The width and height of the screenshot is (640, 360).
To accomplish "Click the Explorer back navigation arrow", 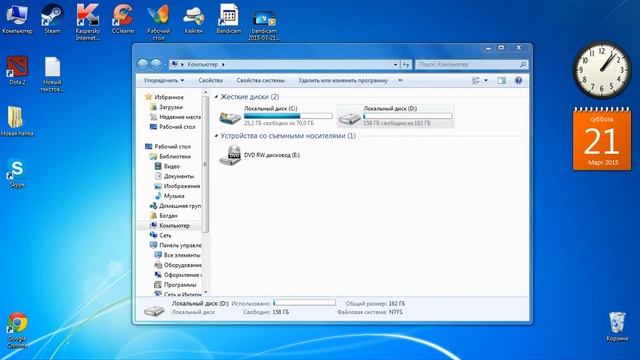I will pos(143,64).
